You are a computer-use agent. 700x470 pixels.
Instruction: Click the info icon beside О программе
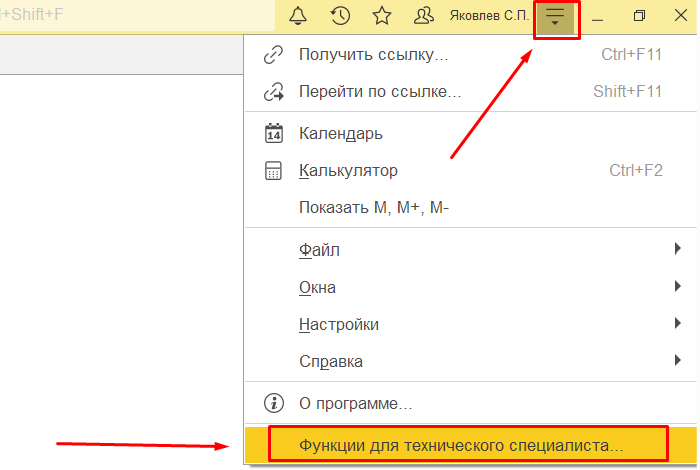(x=274, y=403)
